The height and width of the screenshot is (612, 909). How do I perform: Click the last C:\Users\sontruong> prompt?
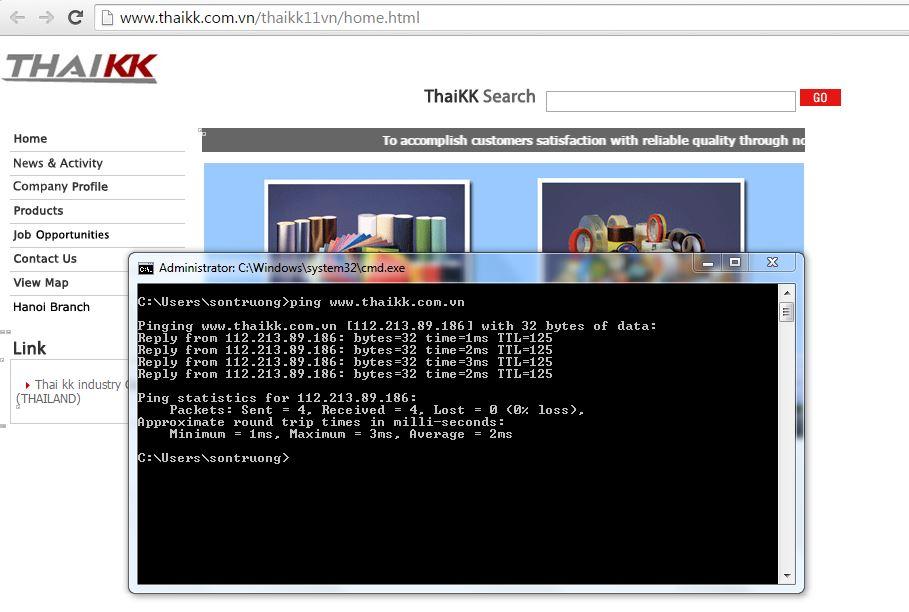pos(213,458)
